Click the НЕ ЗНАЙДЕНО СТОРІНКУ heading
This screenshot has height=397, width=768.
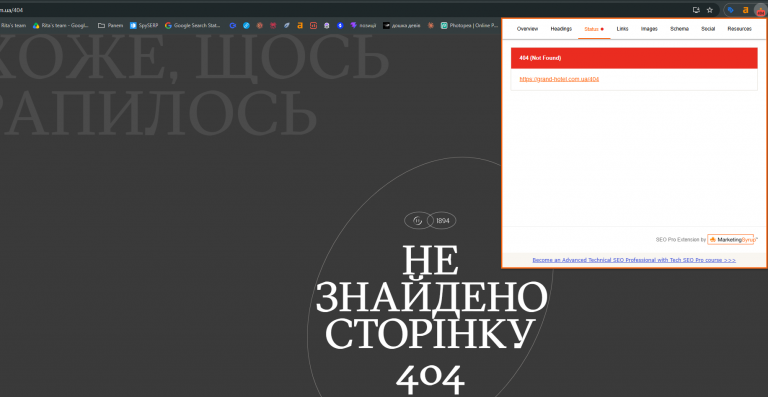click(431, 298)
